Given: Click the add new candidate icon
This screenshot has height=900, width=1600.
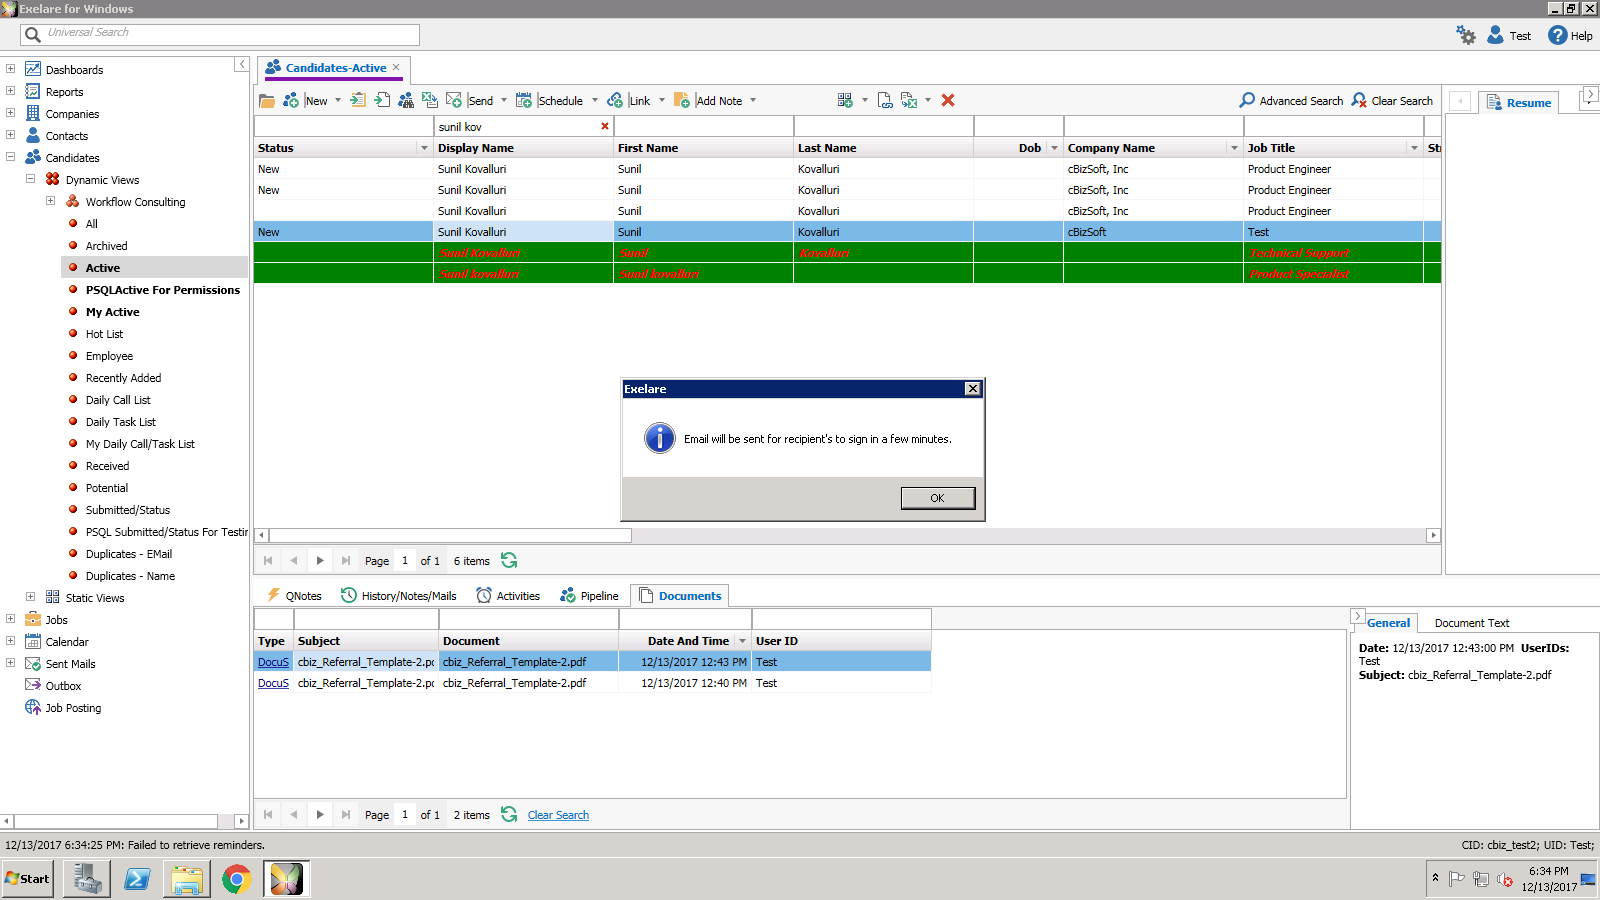Looking at the screenshot, I should click(x=291, y=101).
